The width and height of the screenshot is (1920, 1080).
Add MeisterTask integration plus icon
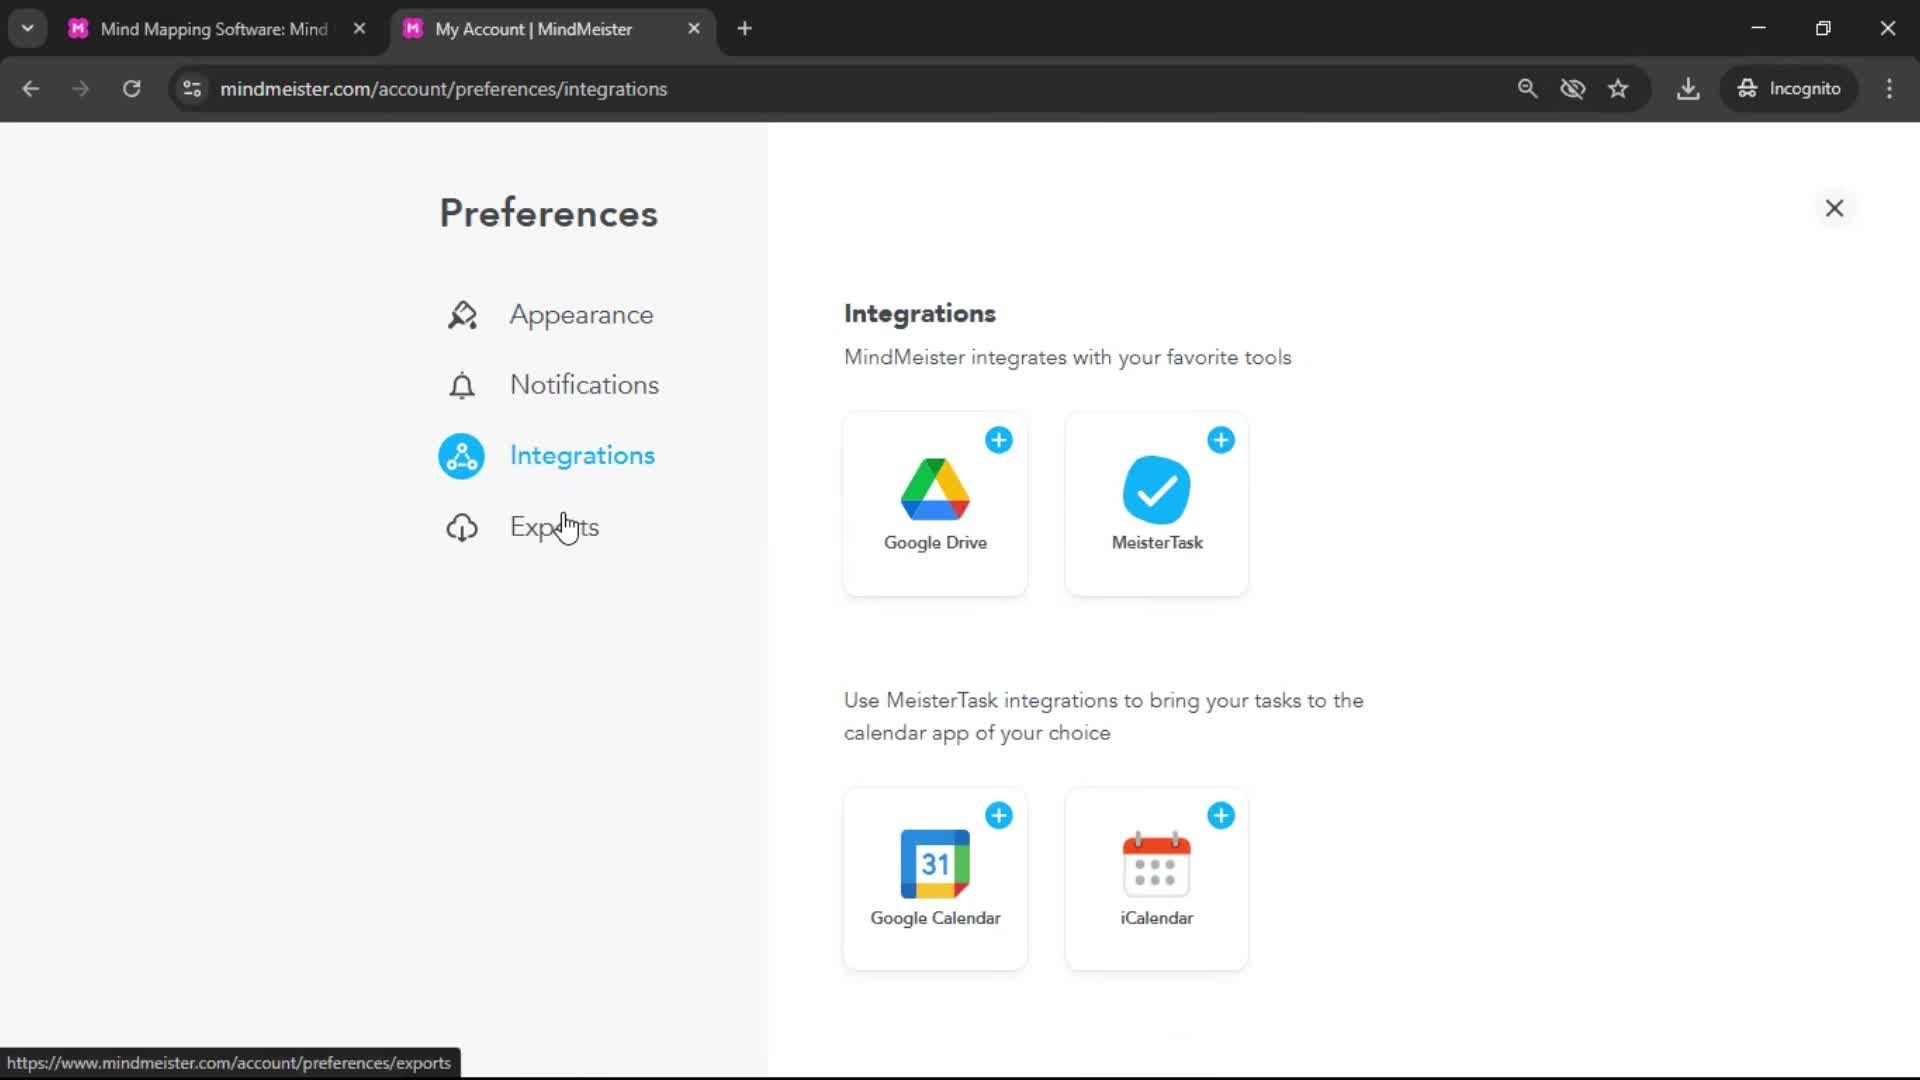[x=1221, y=440]
